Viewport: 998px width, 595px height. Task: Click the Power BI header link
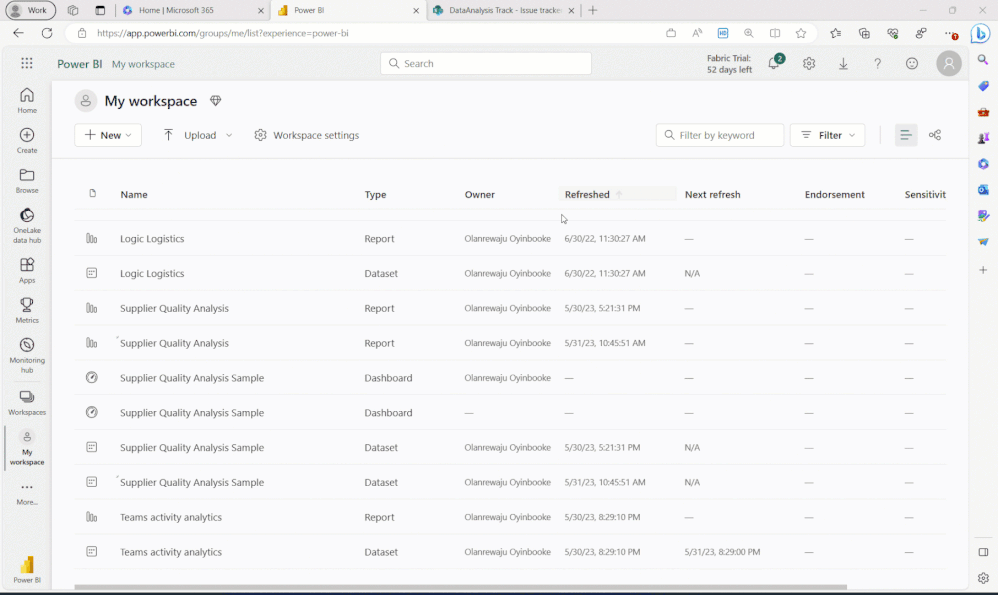80,64
